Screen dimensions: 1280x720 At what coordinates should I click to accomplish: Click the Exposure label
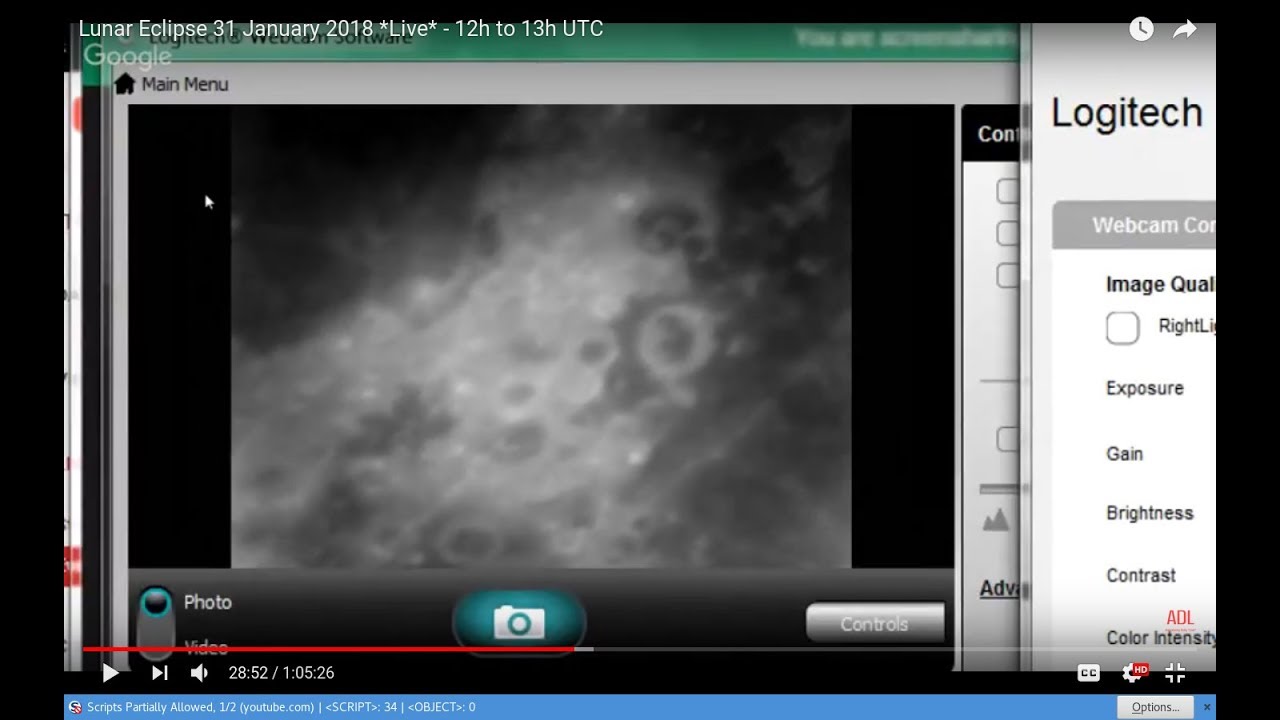(x=1144, y=388)
